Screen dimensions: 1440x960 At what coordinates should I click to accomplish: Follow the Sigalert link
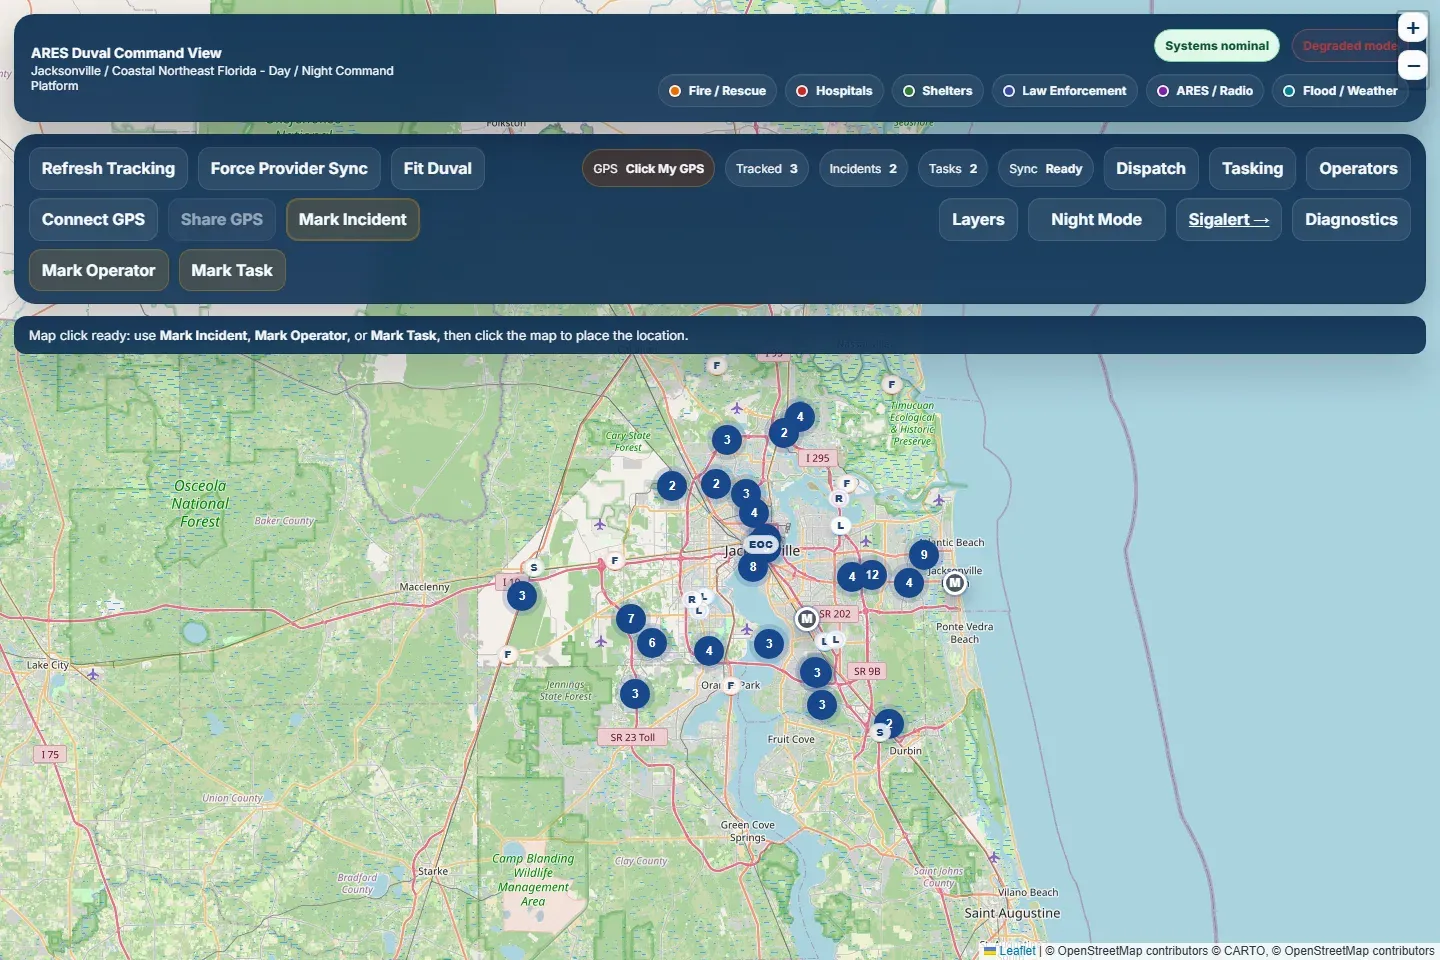(x=1229, y=220)
